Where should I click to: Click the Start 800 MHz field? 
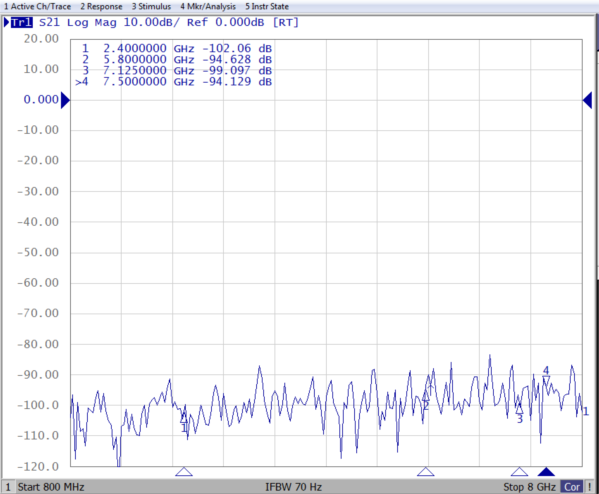(51, 487)
